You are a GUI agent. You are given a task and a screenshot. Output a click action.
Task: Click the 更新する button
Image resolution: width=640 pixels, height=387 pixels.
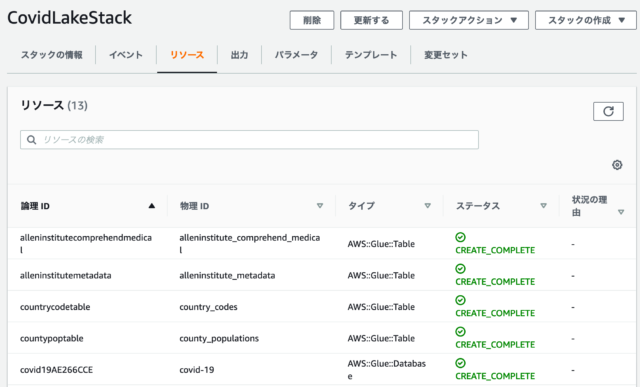coord(371,20)
